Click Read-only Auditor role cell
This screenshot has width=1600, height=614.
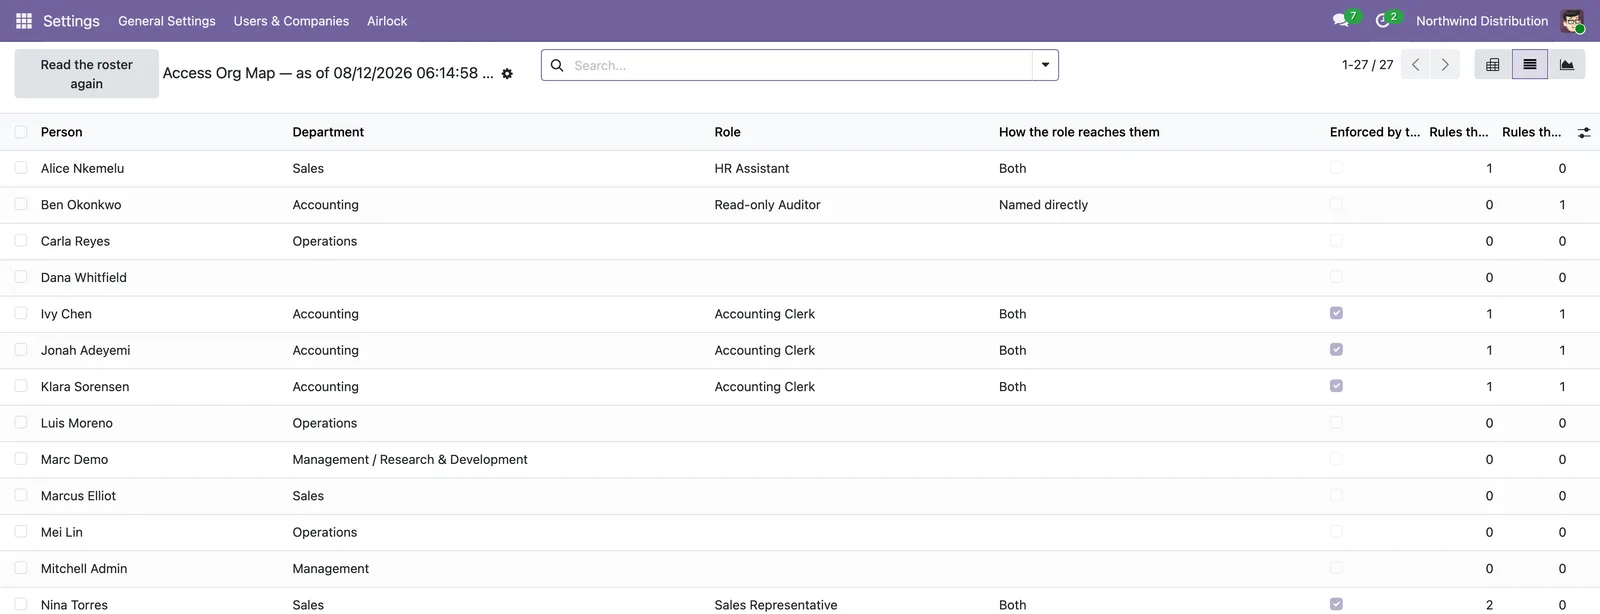coord(767,205)
